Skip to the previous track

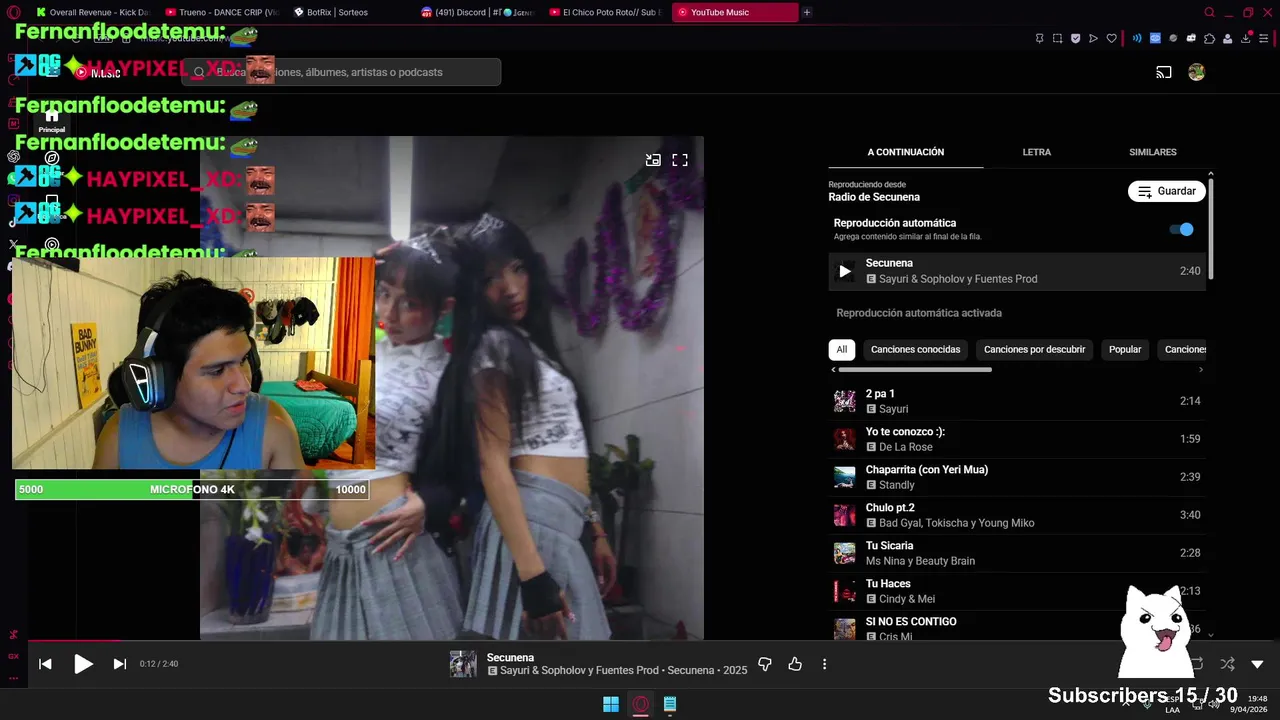(x=45, y=664)
